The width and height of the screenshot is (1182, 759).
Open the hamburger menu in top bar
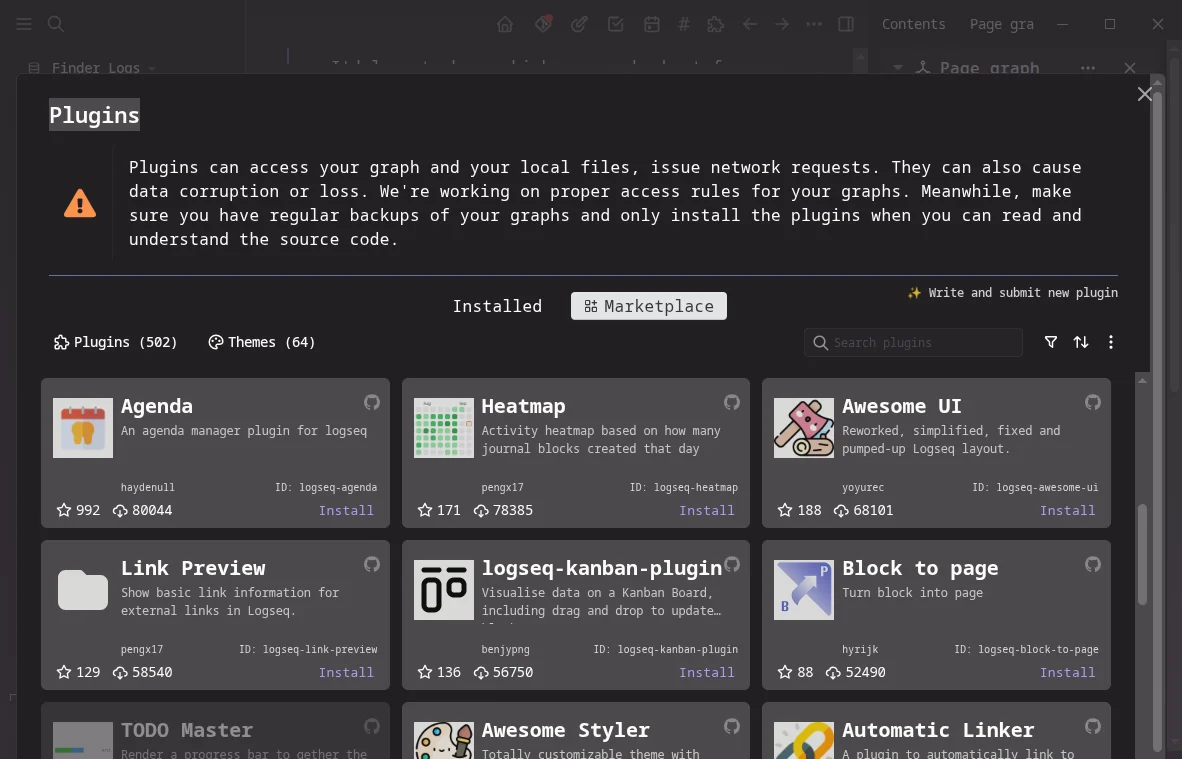(x=24, y=24)
